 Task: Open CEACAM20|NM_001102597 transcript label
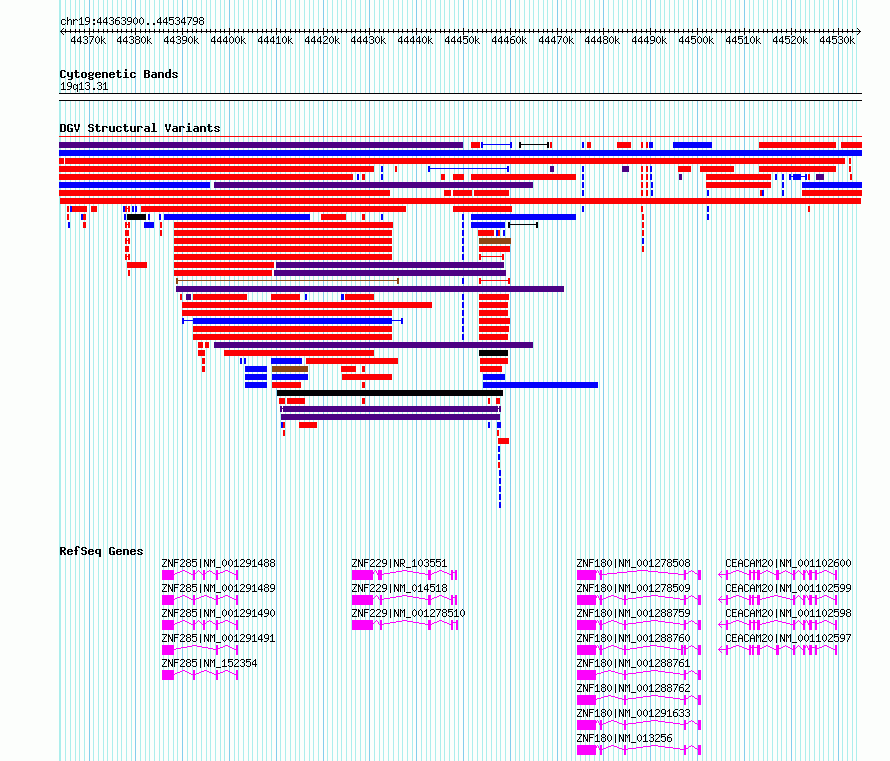[788, 638]
